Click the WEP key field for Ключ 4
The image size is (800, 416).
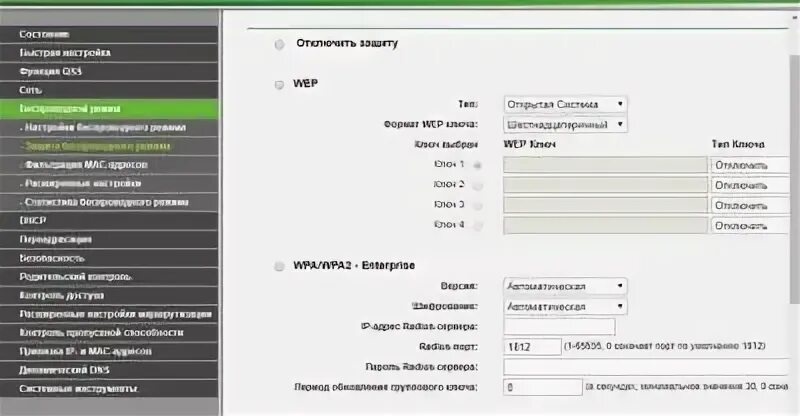pos(605,226)
